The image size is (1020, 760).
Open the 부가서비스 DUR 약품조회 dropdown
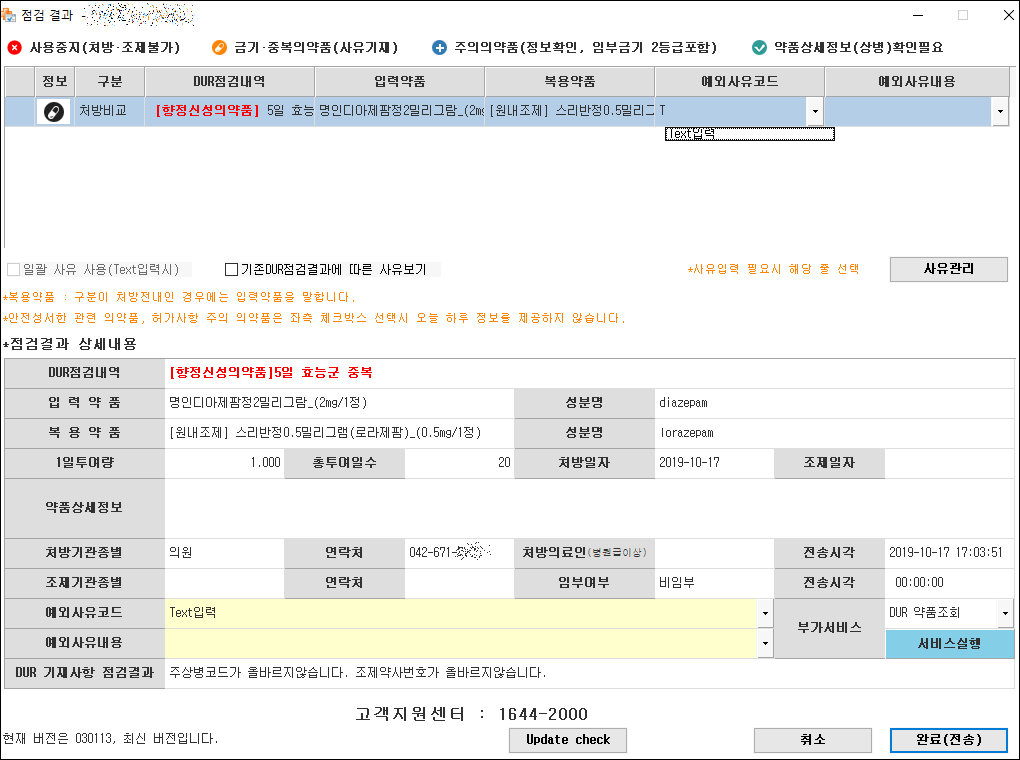click(x=1004, y=612)
